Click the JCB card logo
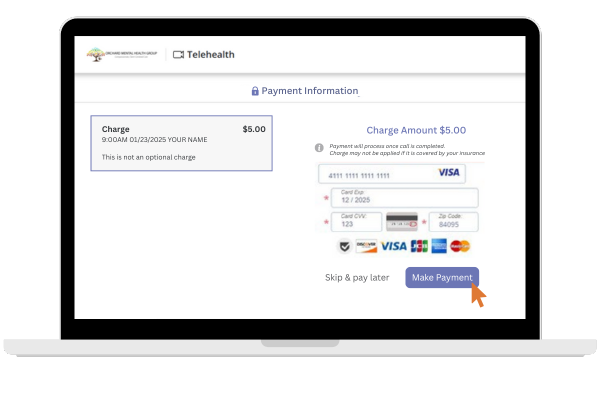Image resolution: width=600 pixels, height=400 pixels. [419, 246]
